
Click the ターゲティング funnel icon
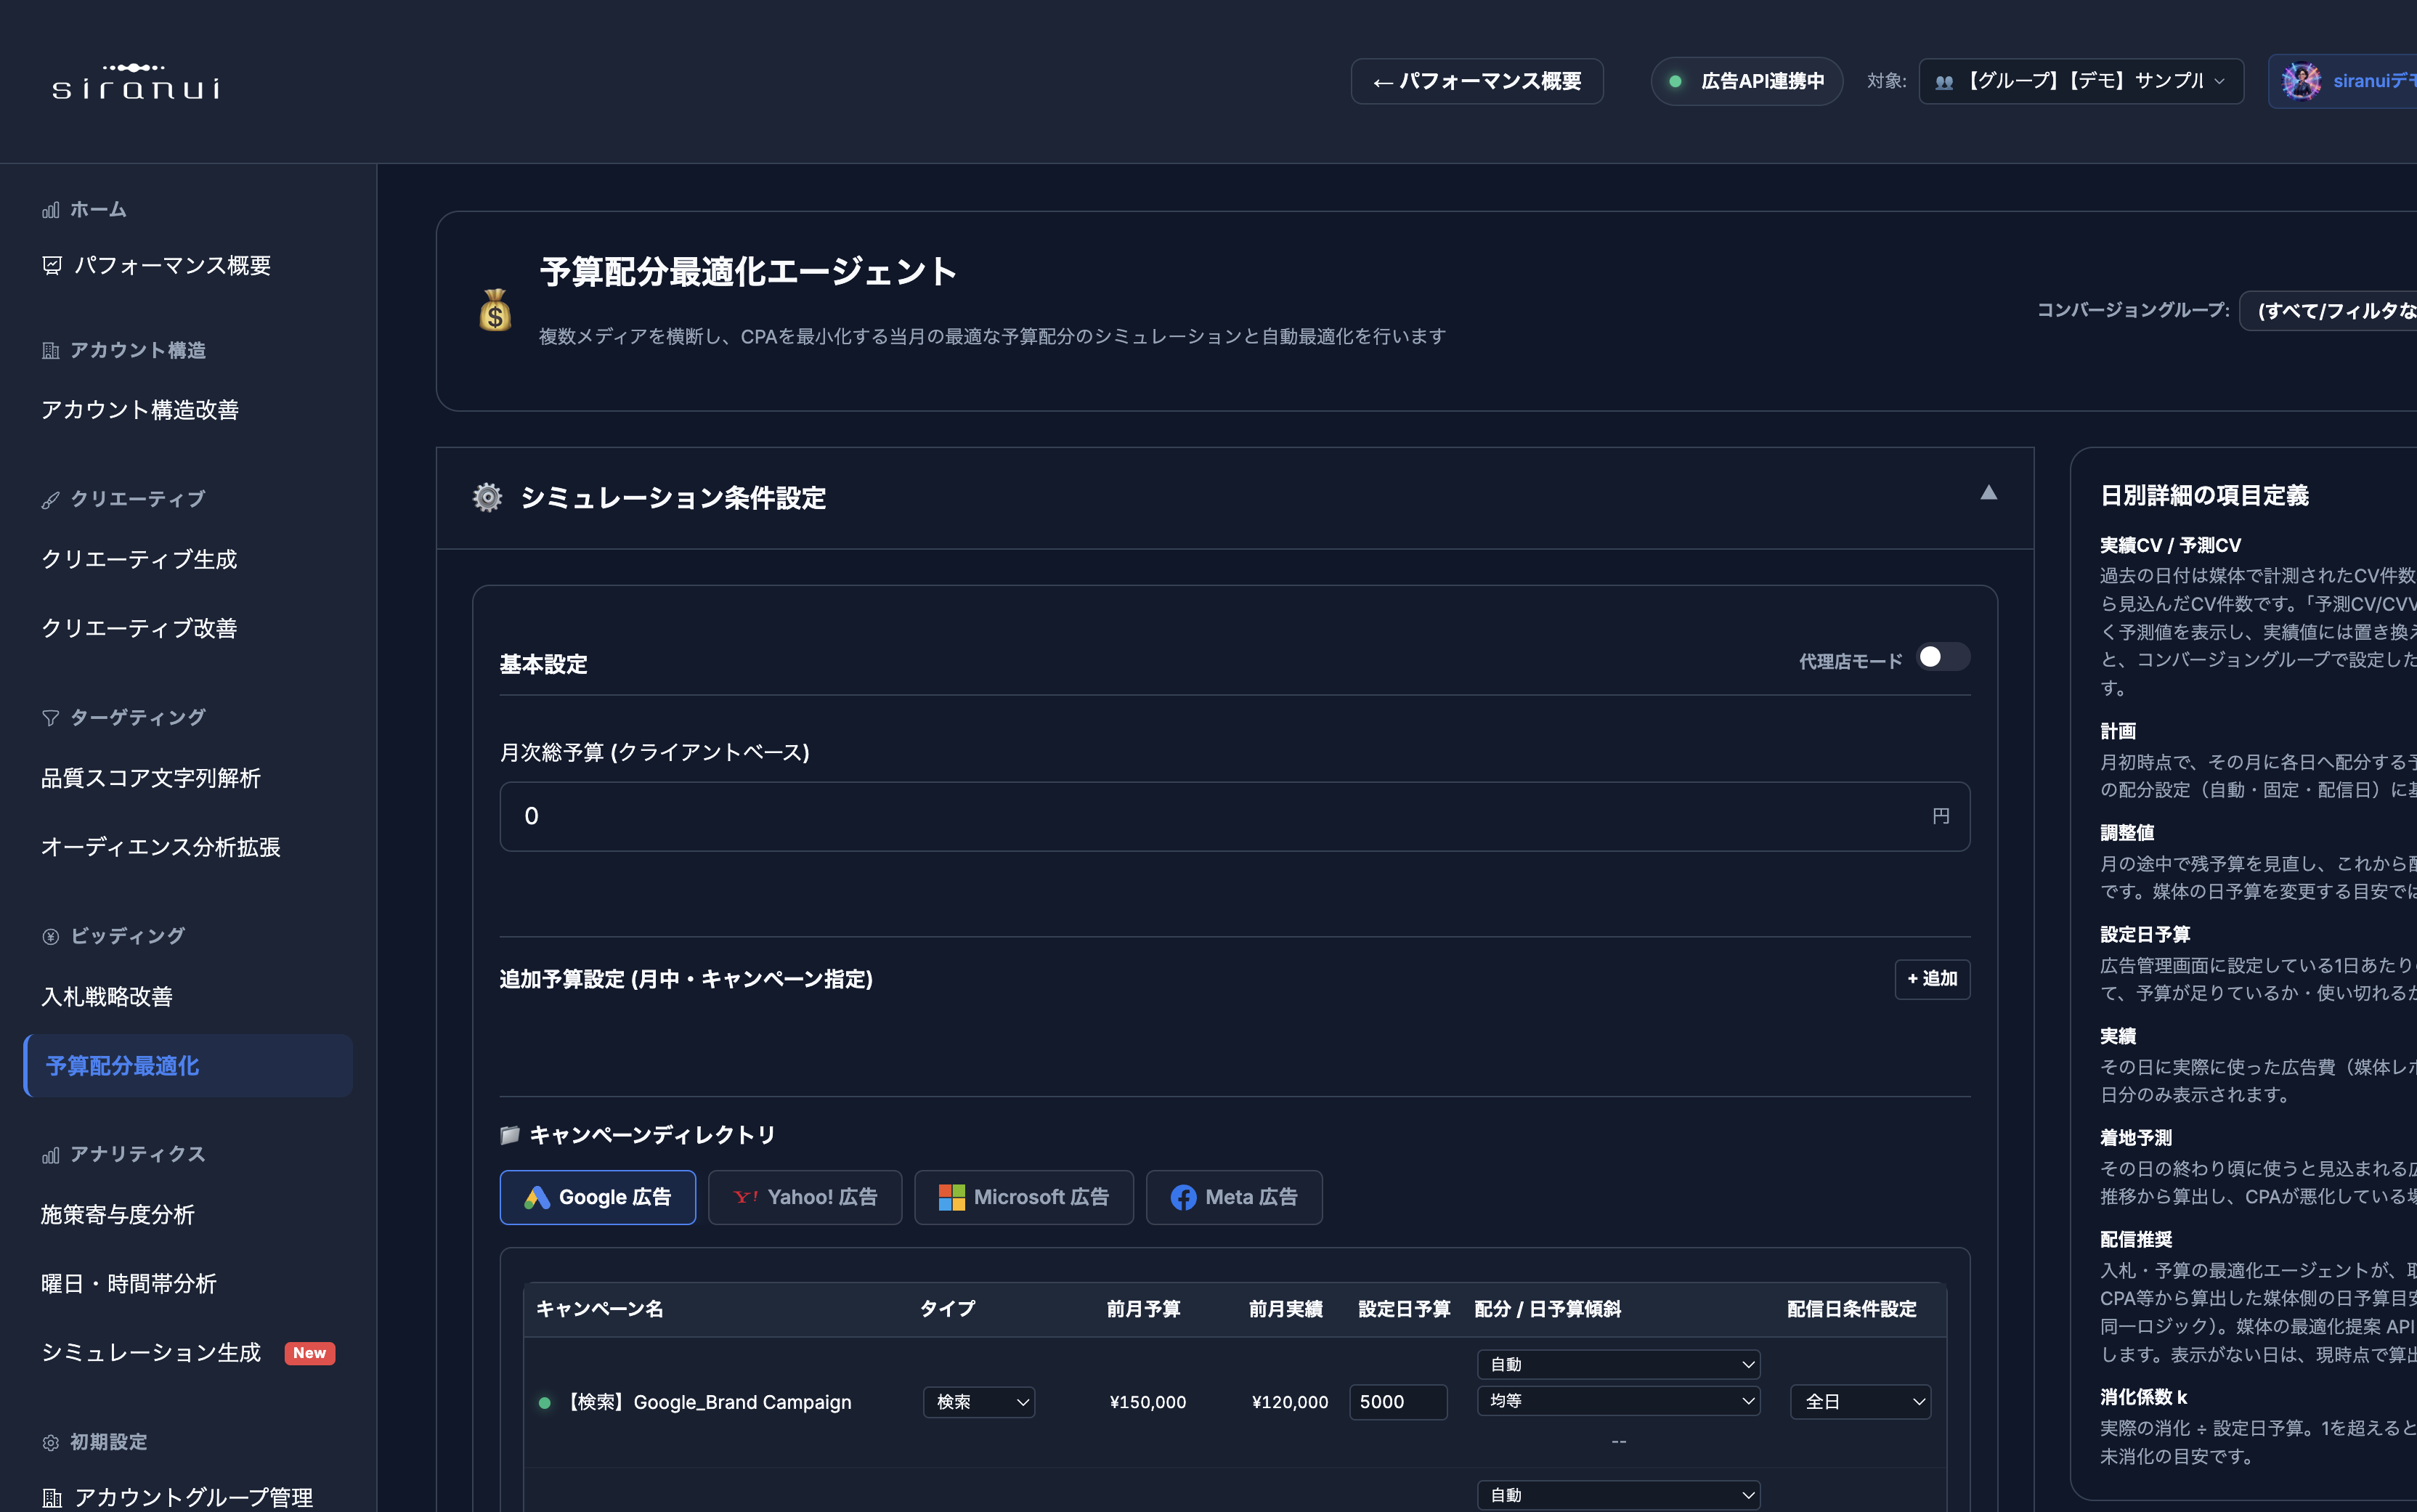pyautogui.click(x=51, y=717)
